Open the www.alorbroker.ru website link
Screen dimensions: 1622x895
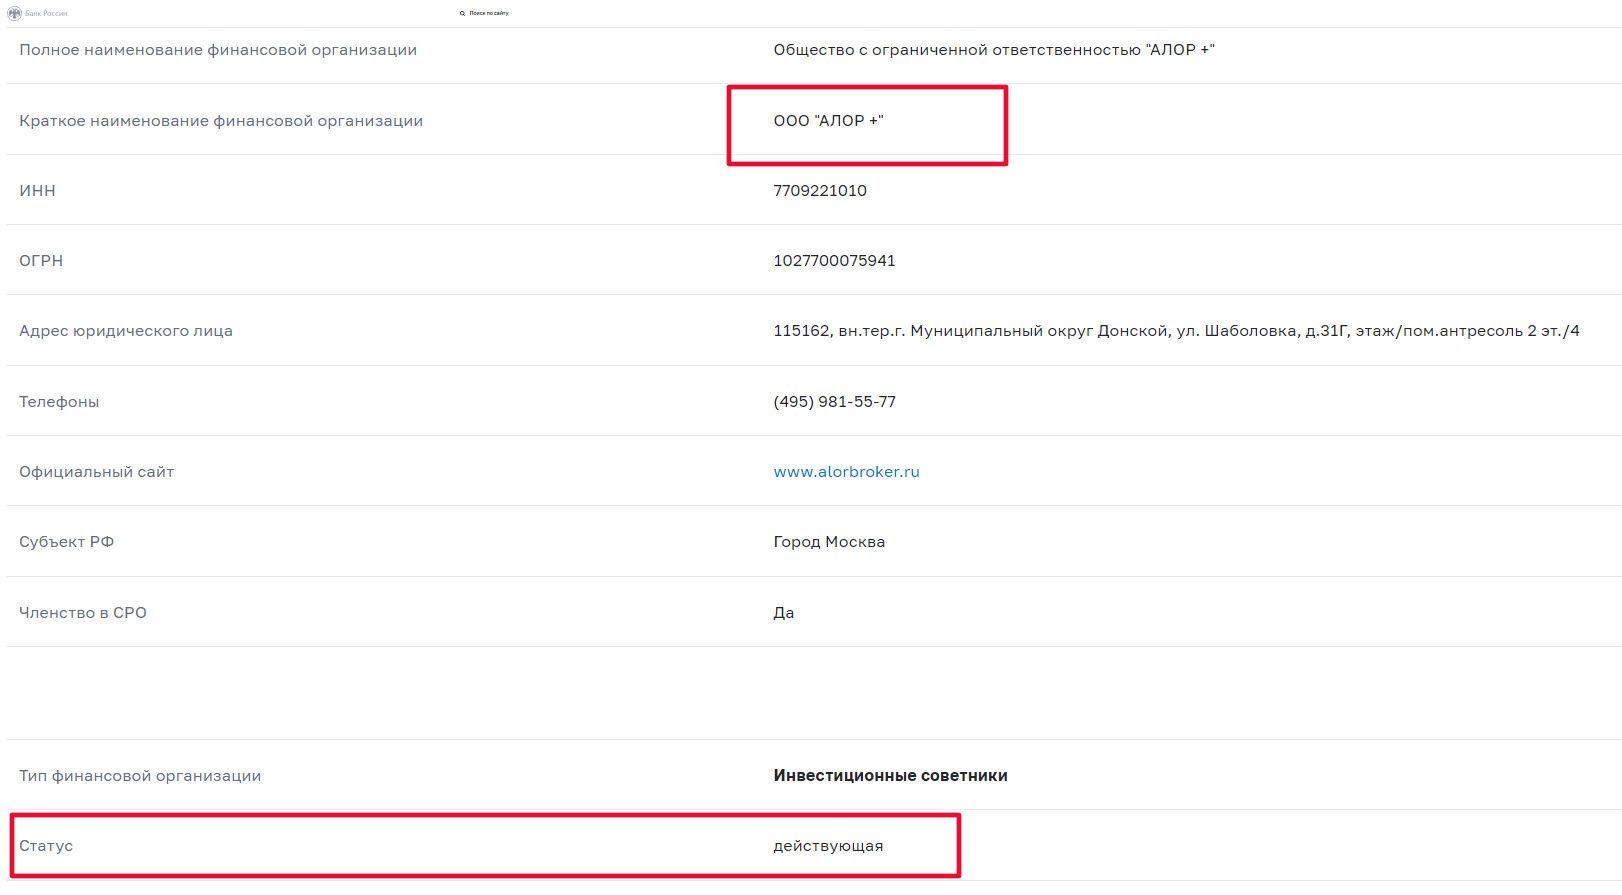(846, 472)
